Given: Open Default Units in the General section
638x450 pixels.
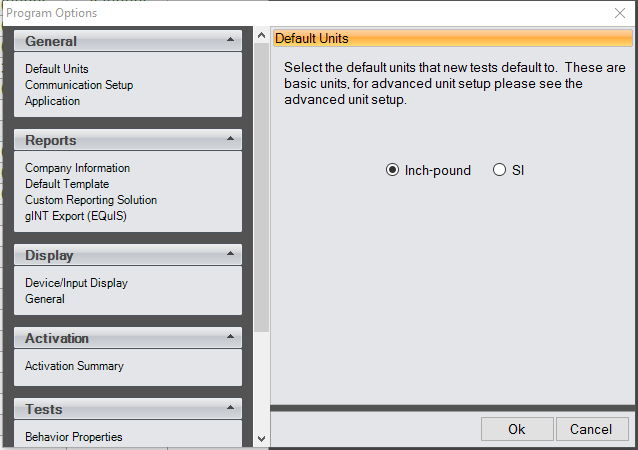Looking at the screenshot, I should [57, 69].
